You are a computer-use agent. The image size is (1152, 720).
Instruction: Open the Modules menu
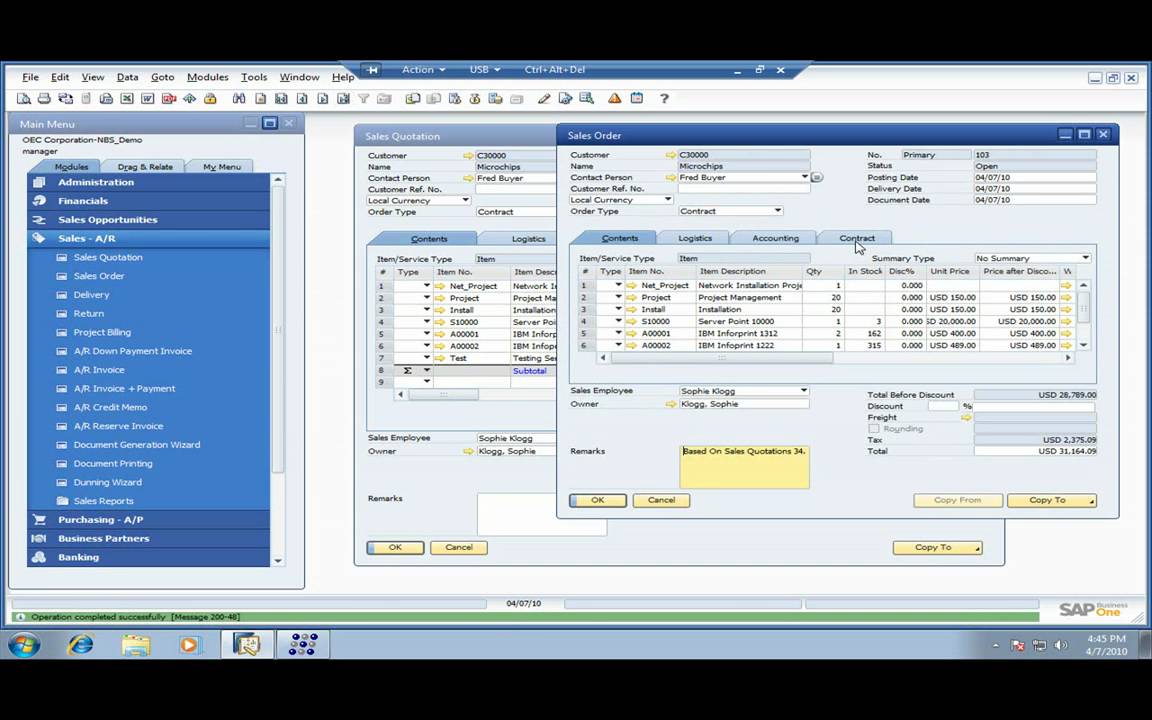click(x=207, y=77)
